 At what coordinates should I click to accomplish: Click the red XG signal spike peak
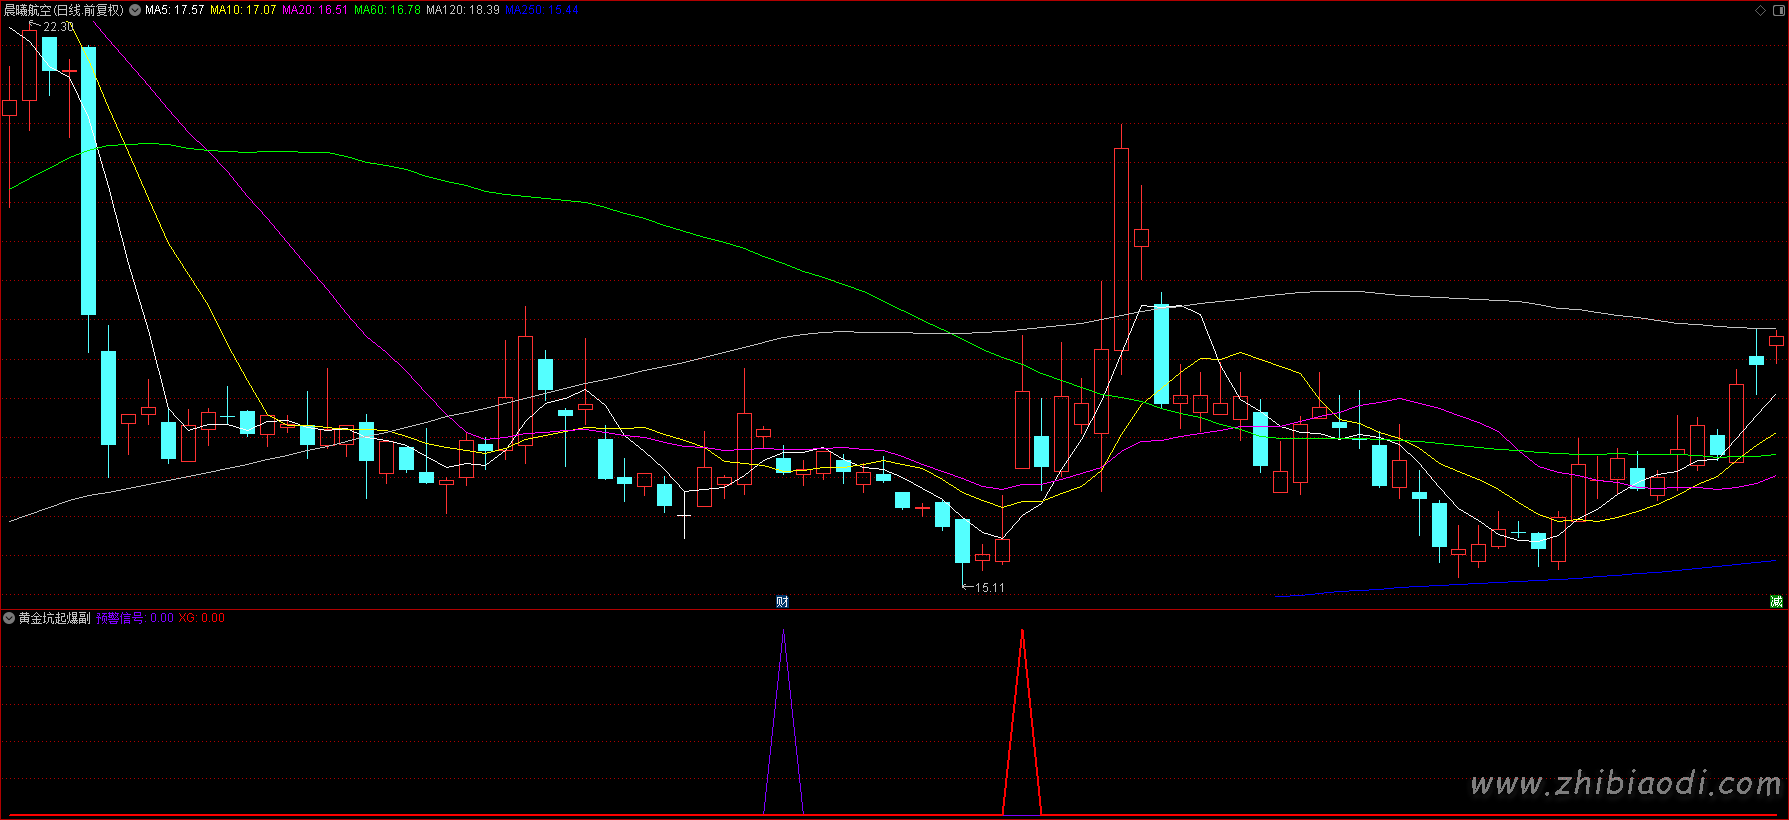coord(1022,631)
